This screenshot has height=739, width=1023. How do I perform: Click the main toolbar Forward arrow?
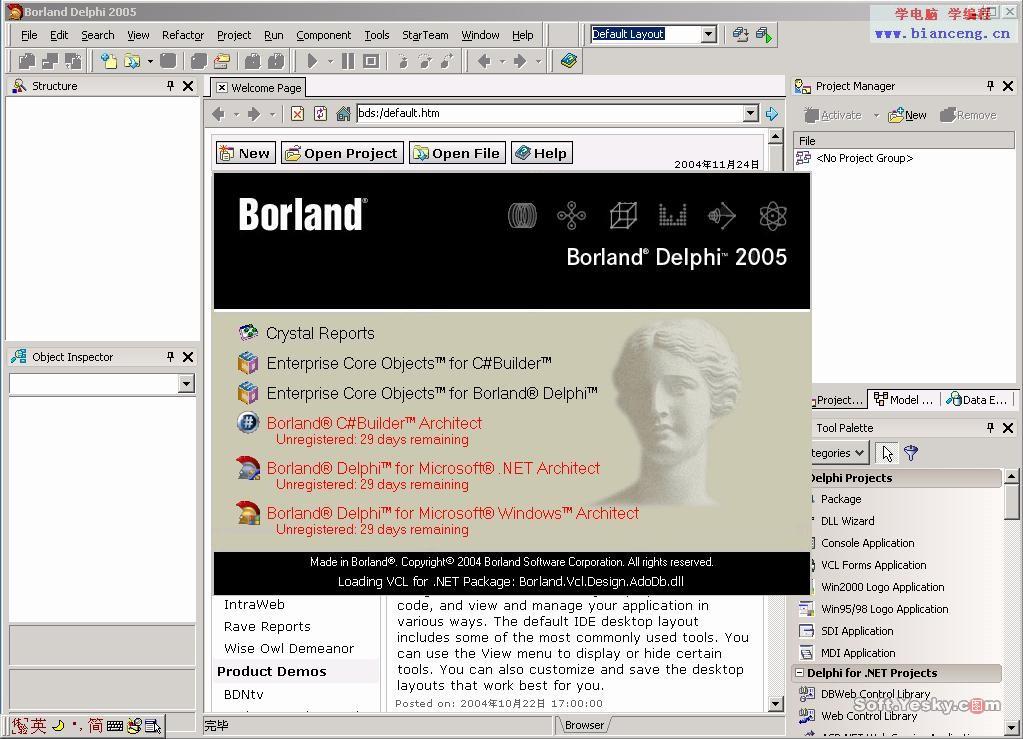pos(520,61)
